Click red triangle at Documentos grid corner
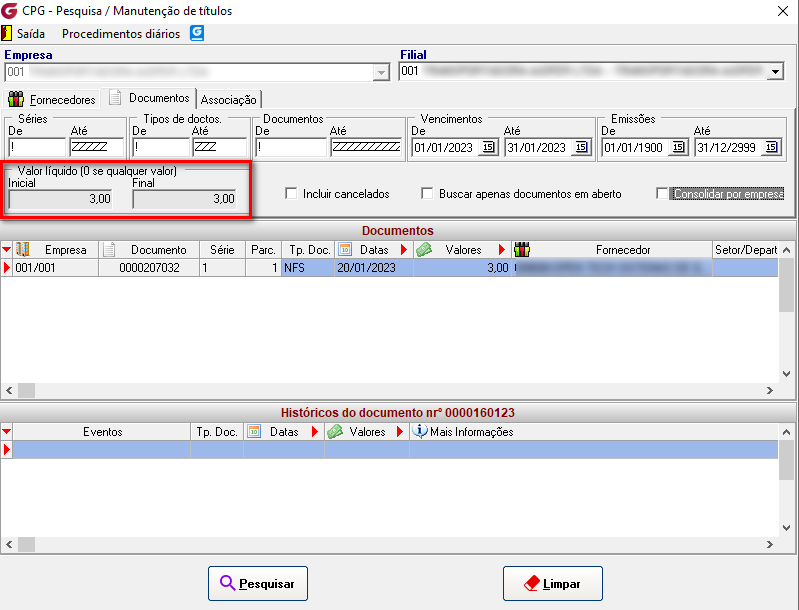 click(x=7, y=250)
